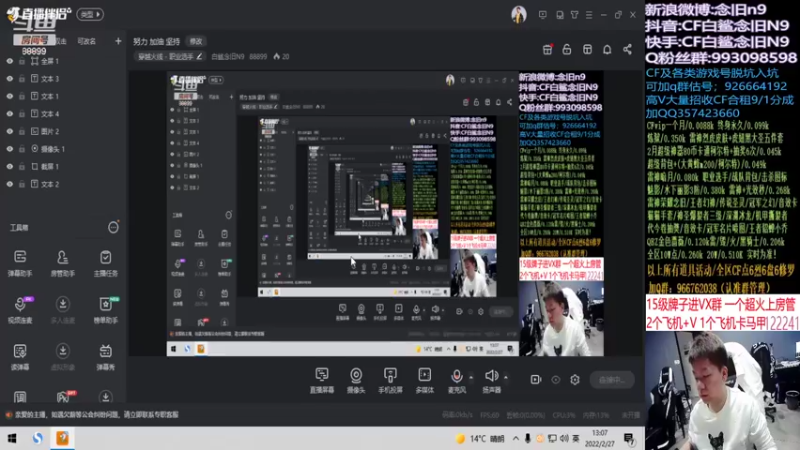
Task: Click the 修改 title edit button
Action: click(196, 41)
